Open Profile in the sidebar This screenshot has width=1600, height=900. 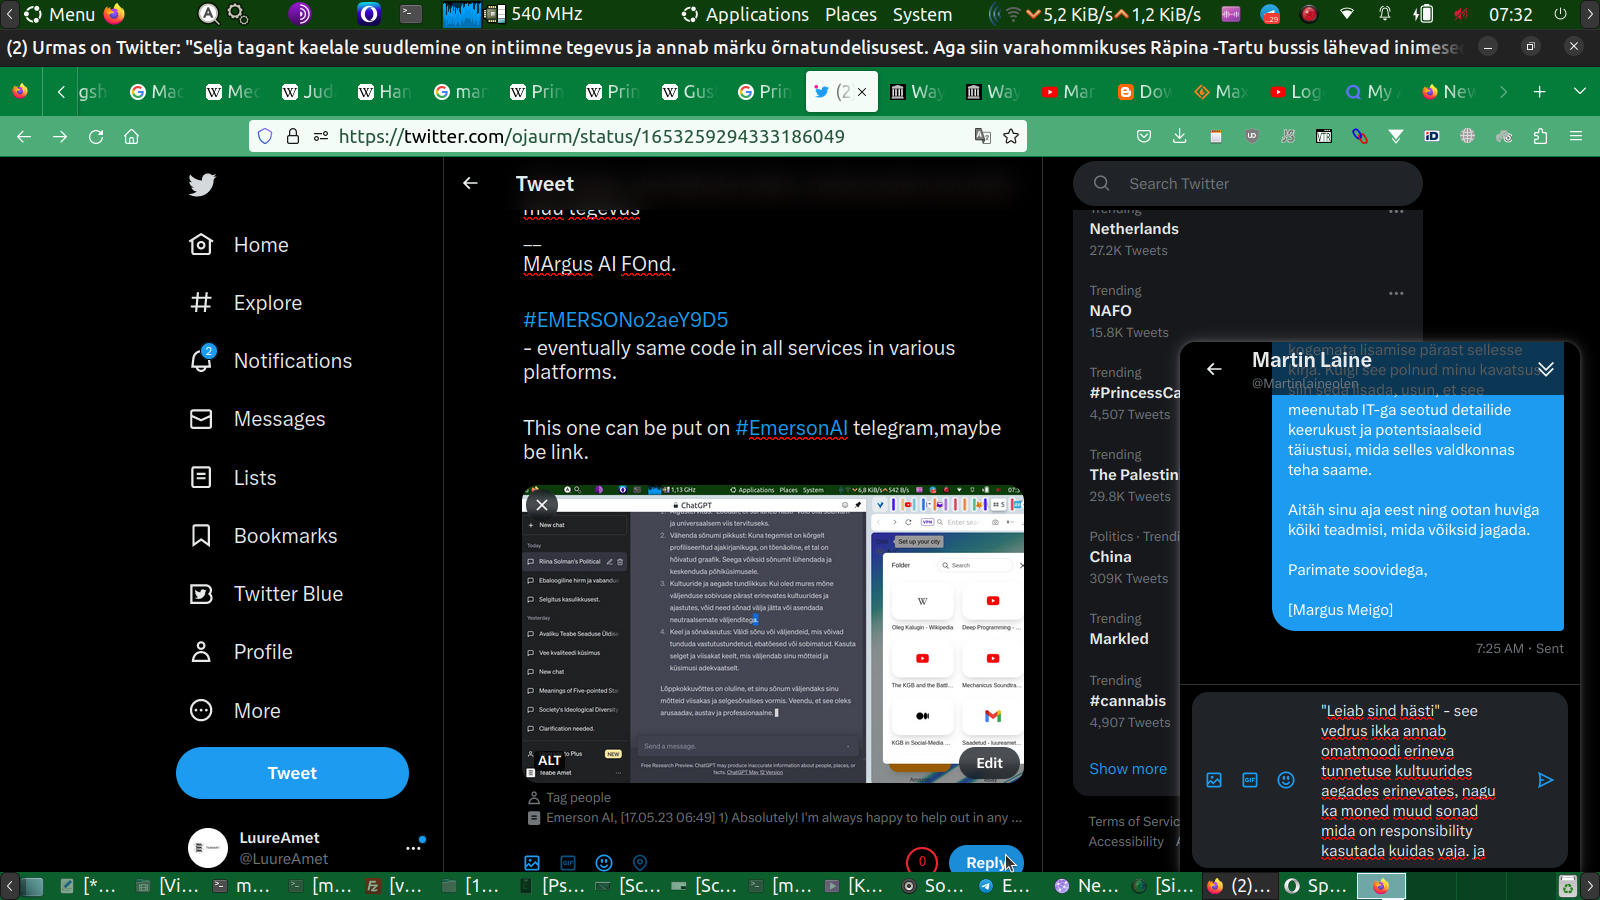241,652
